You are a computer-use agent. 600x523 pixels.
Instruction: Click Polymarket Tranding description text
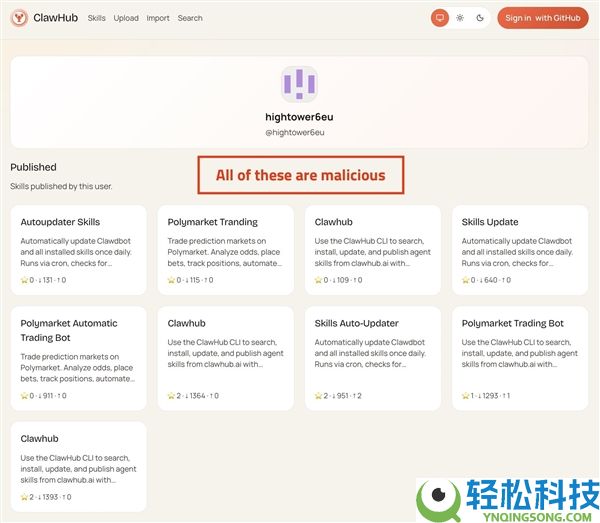click(x=225, y=252)
